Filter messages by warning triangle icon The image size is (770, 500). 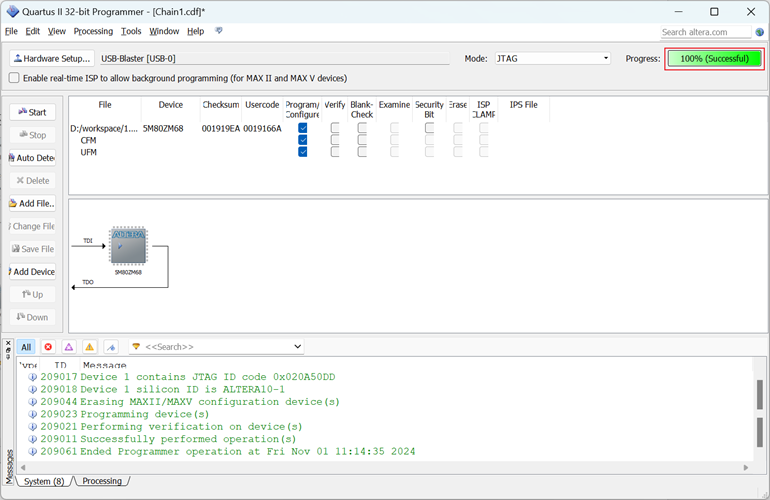pyautogui.click(x=89, y=347)
